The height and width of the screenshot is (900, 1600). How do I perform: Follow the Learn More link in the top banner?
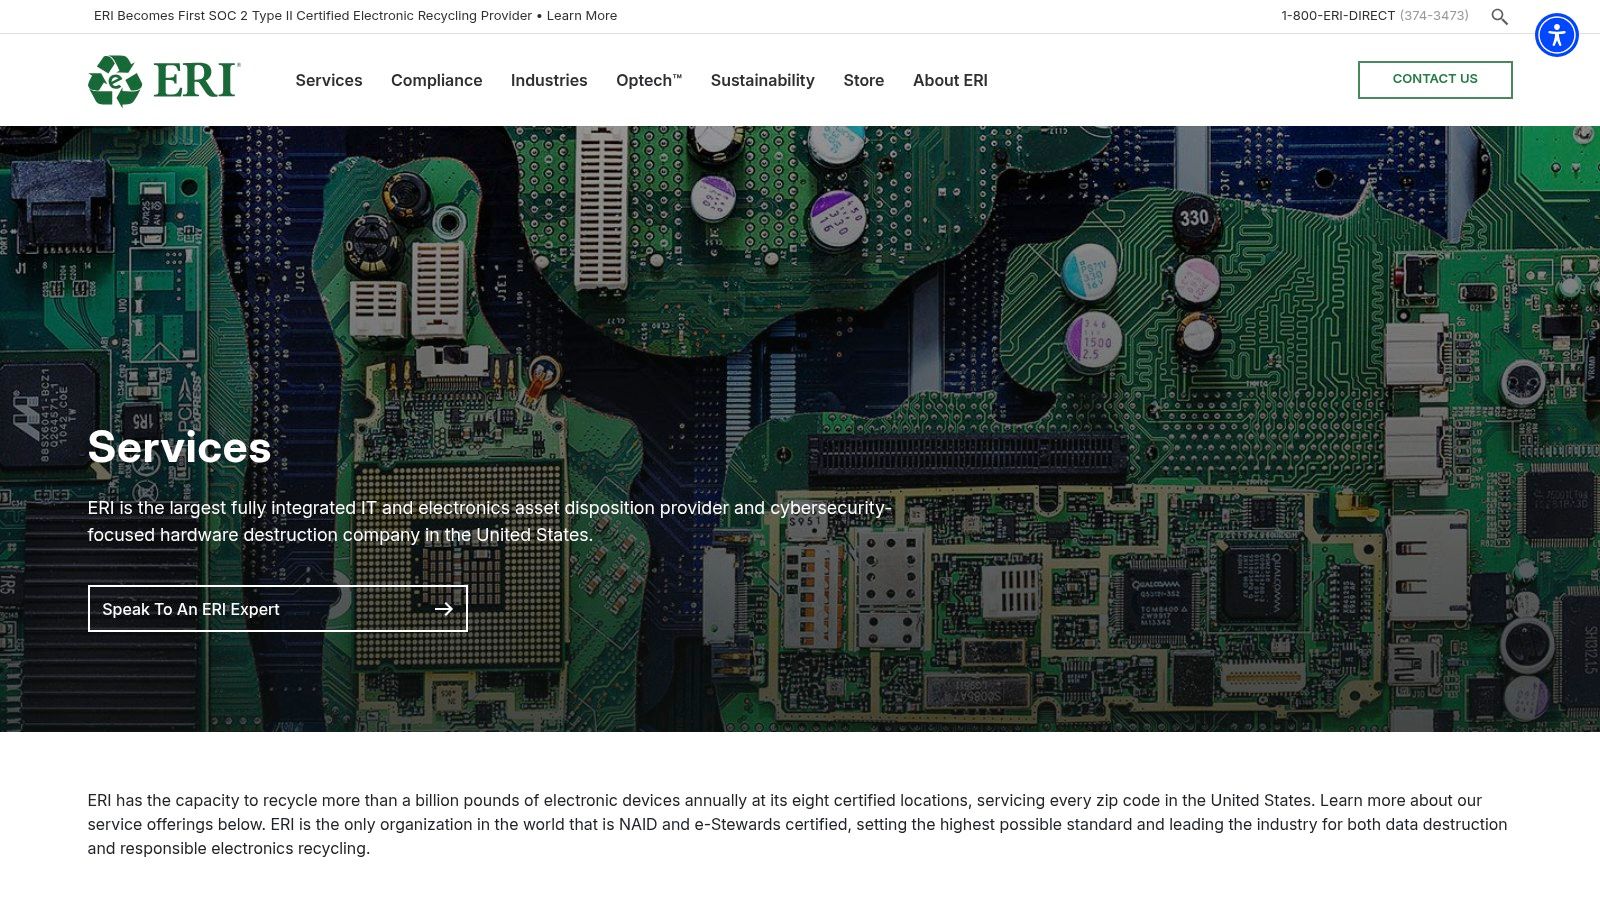point(582,16)
